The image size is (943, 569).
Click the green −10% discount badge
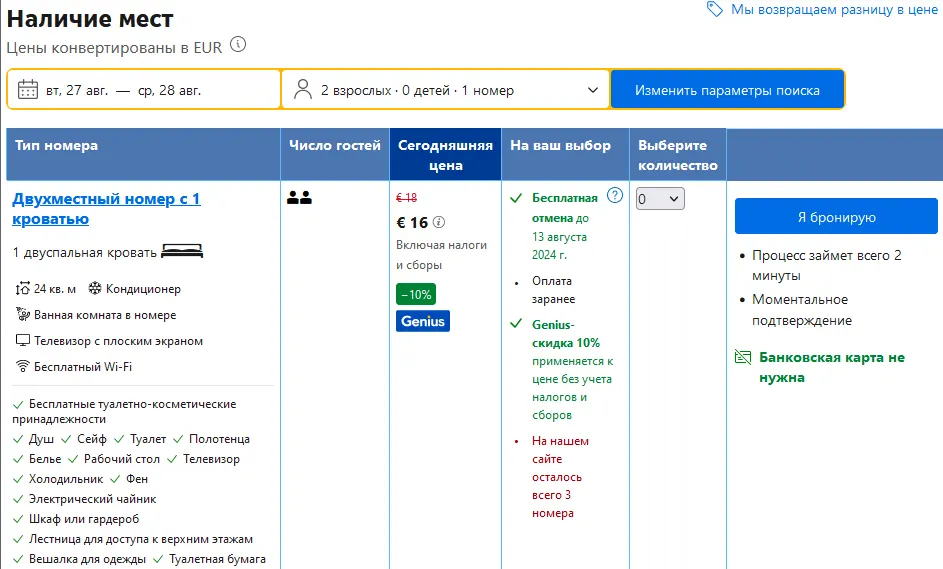pyautogui.click(x=416, y=295)
